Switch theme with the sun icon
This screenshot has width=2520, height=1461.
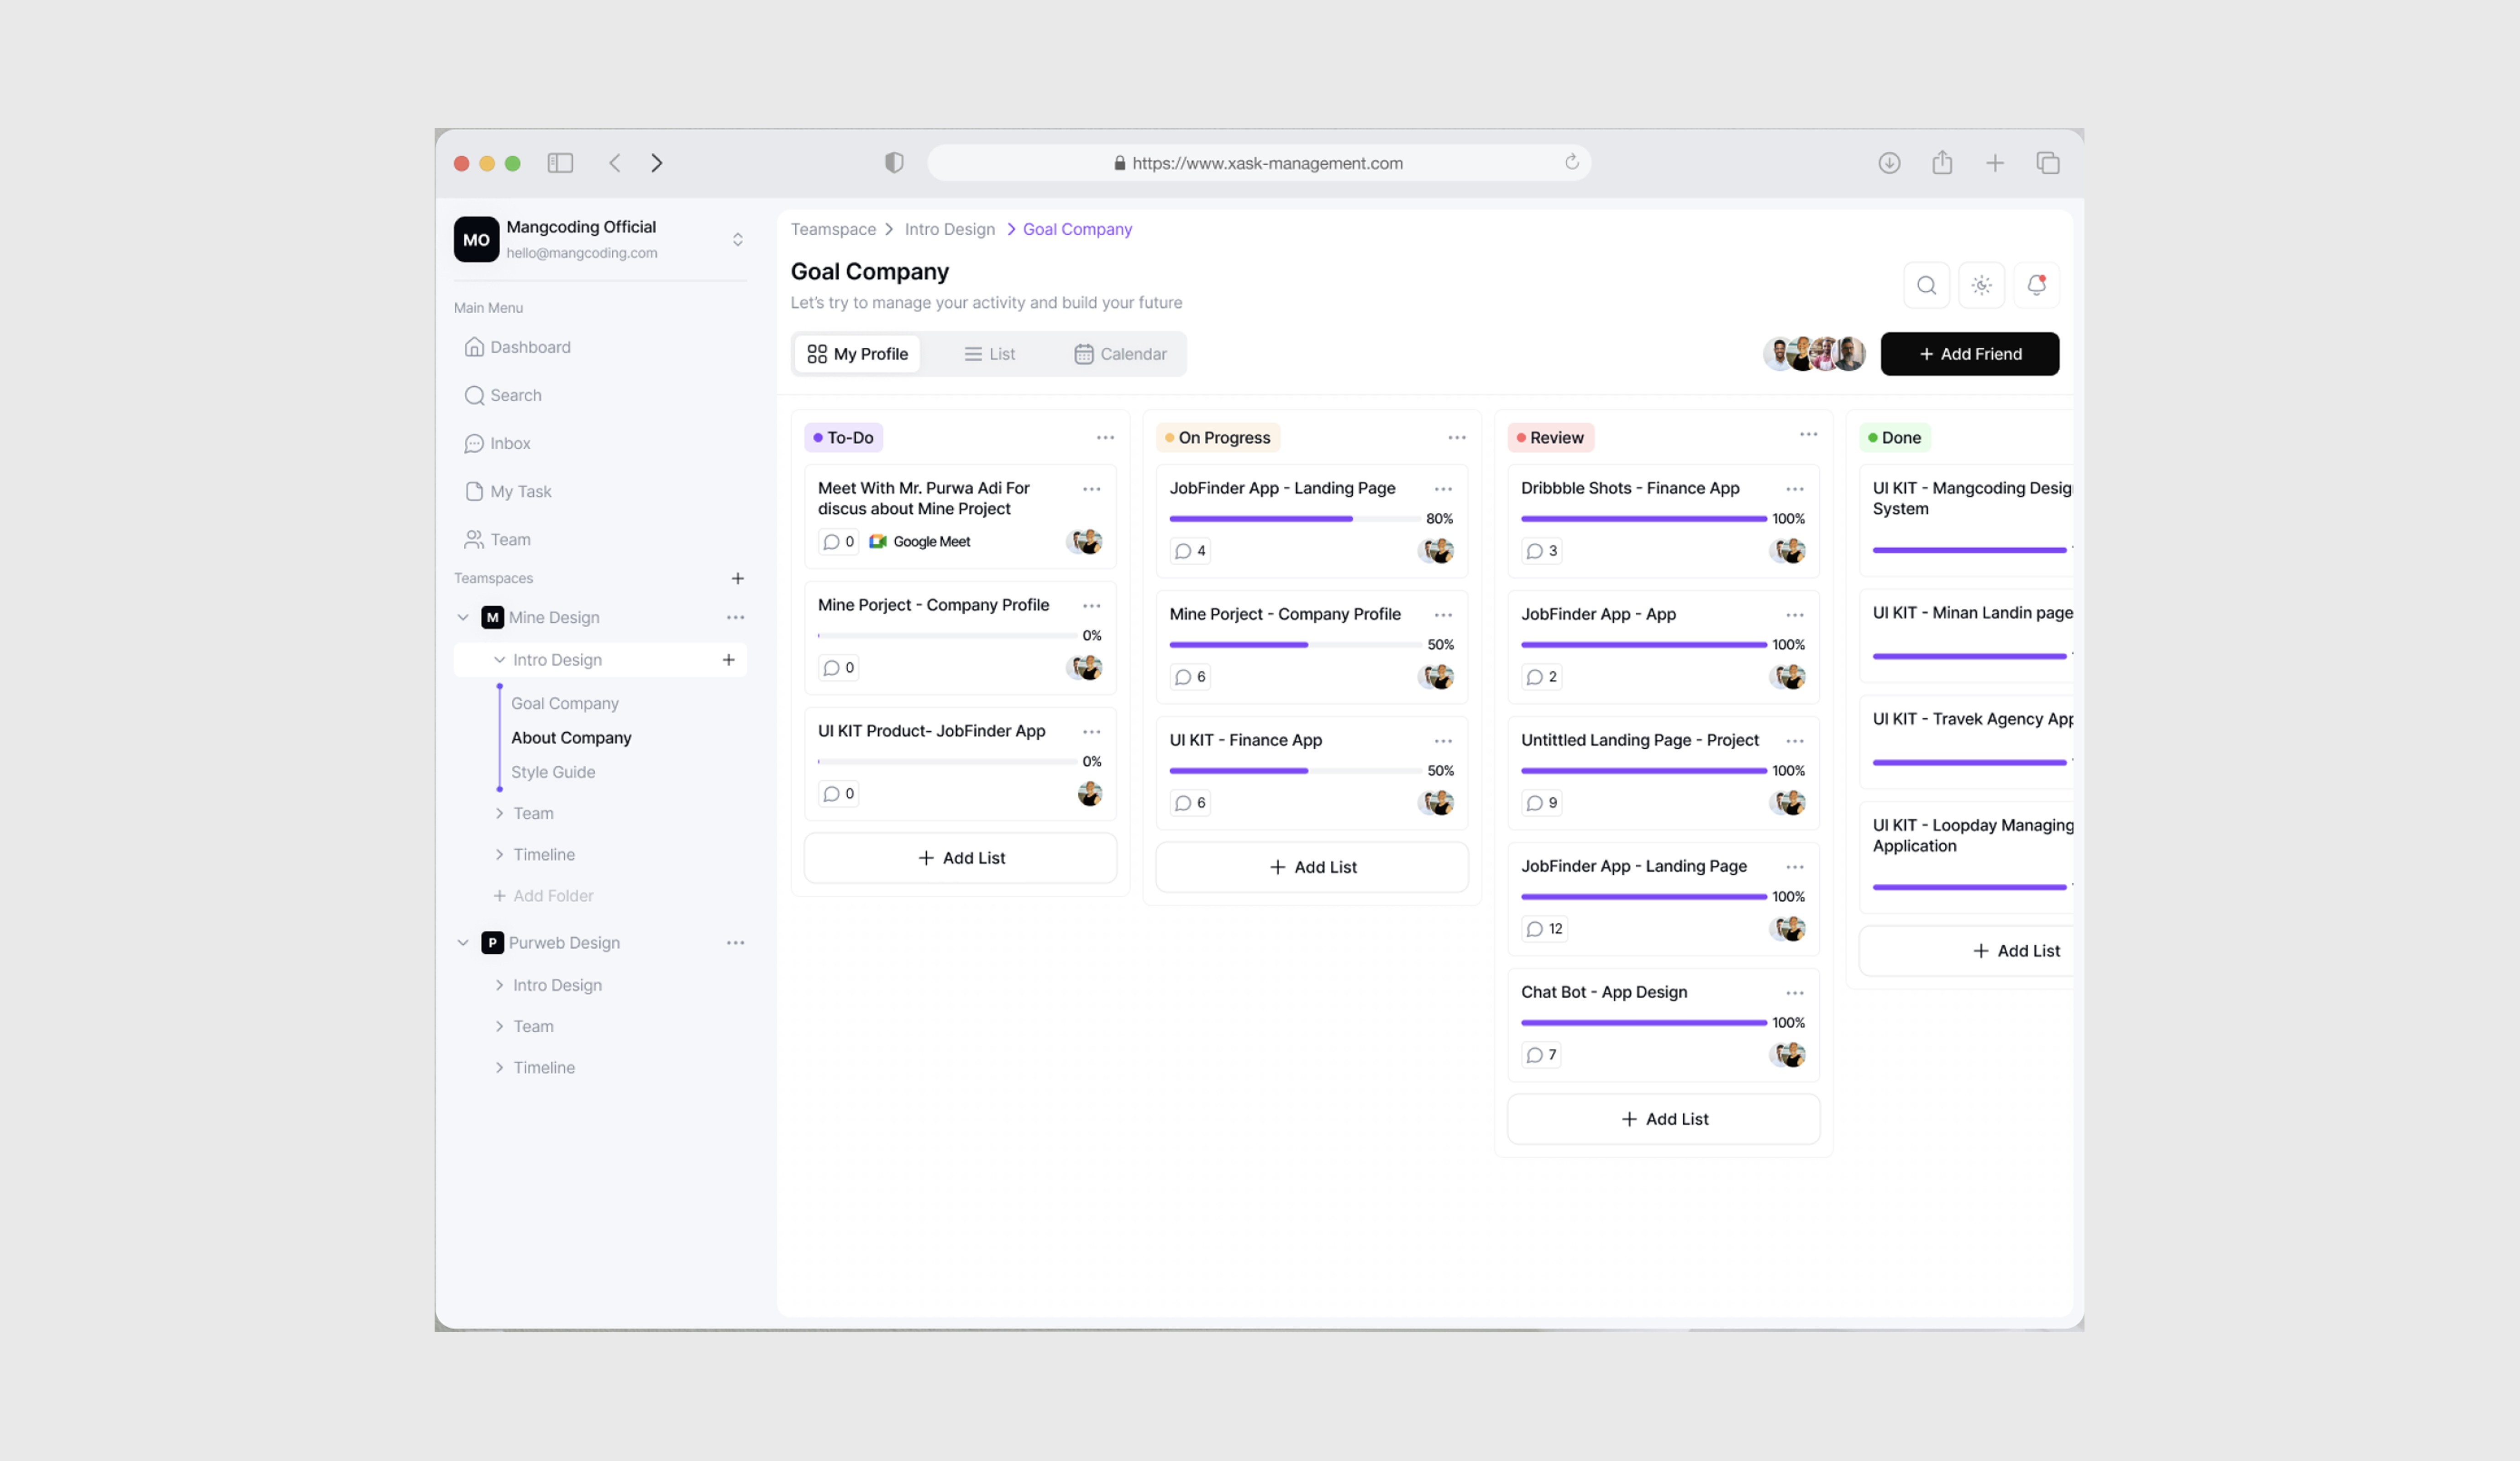tap(1982, 286)
